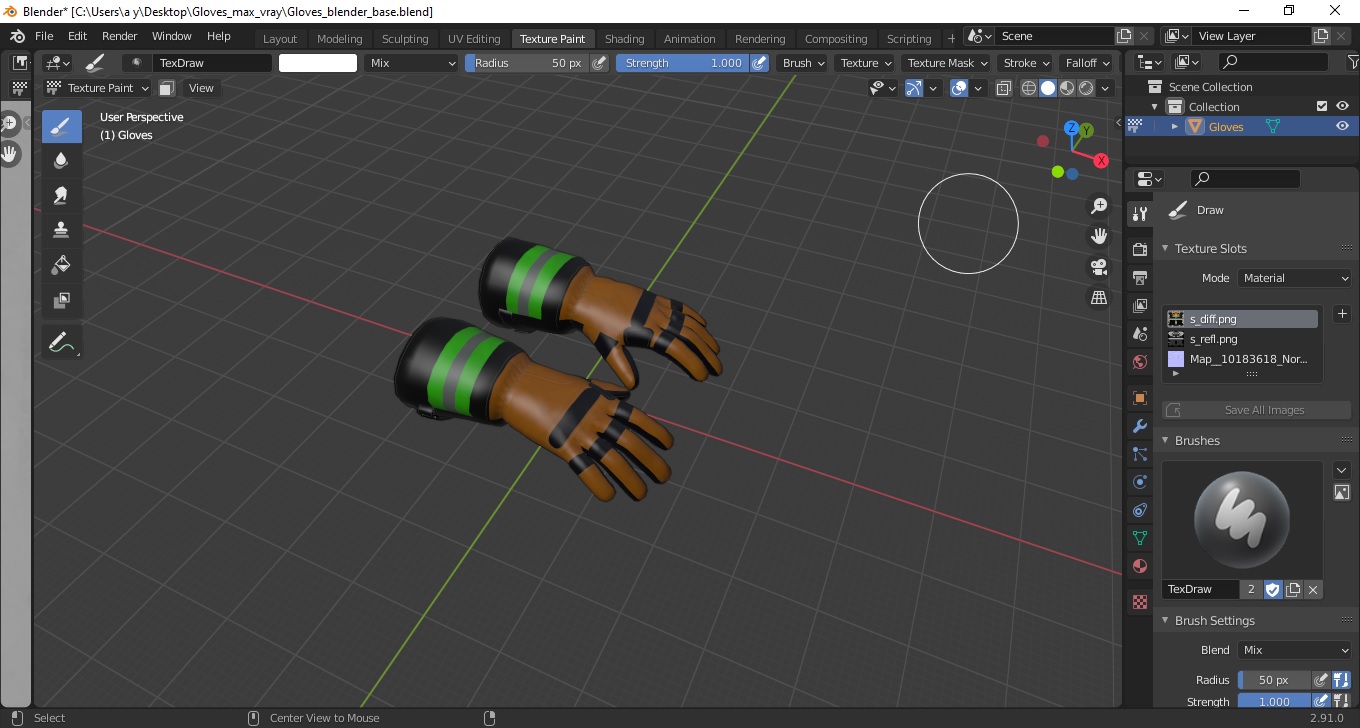This screenshot has width=1360, height=728.
Task: Open the texture slot Mode Material dropdown
Action: (x=1294, y=278)
